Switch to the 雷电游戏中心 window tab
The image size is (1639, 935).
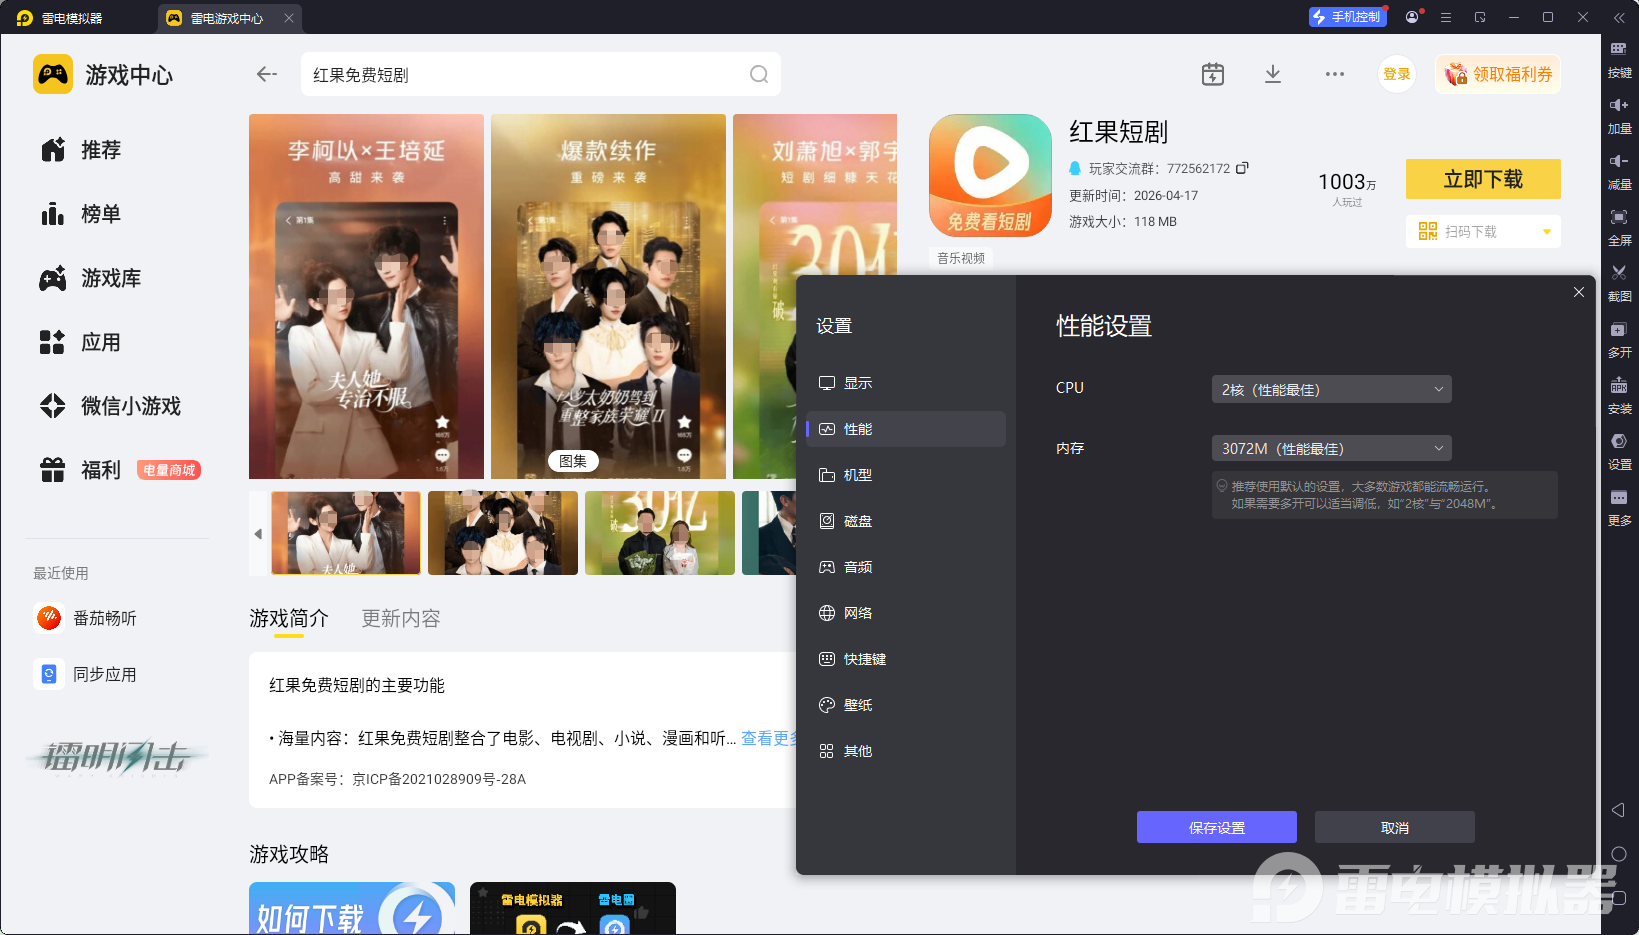[230, 18]
